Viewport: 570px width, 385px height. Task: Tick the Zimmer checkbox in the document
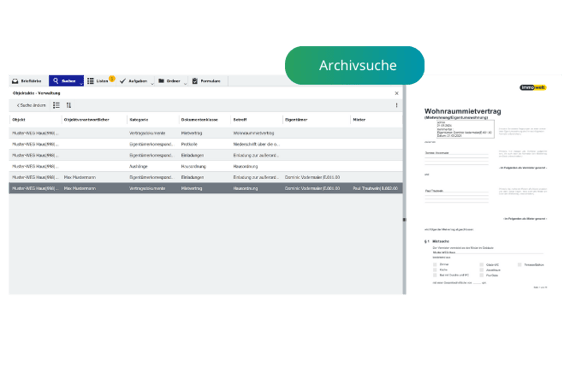(x=435, y=265)
